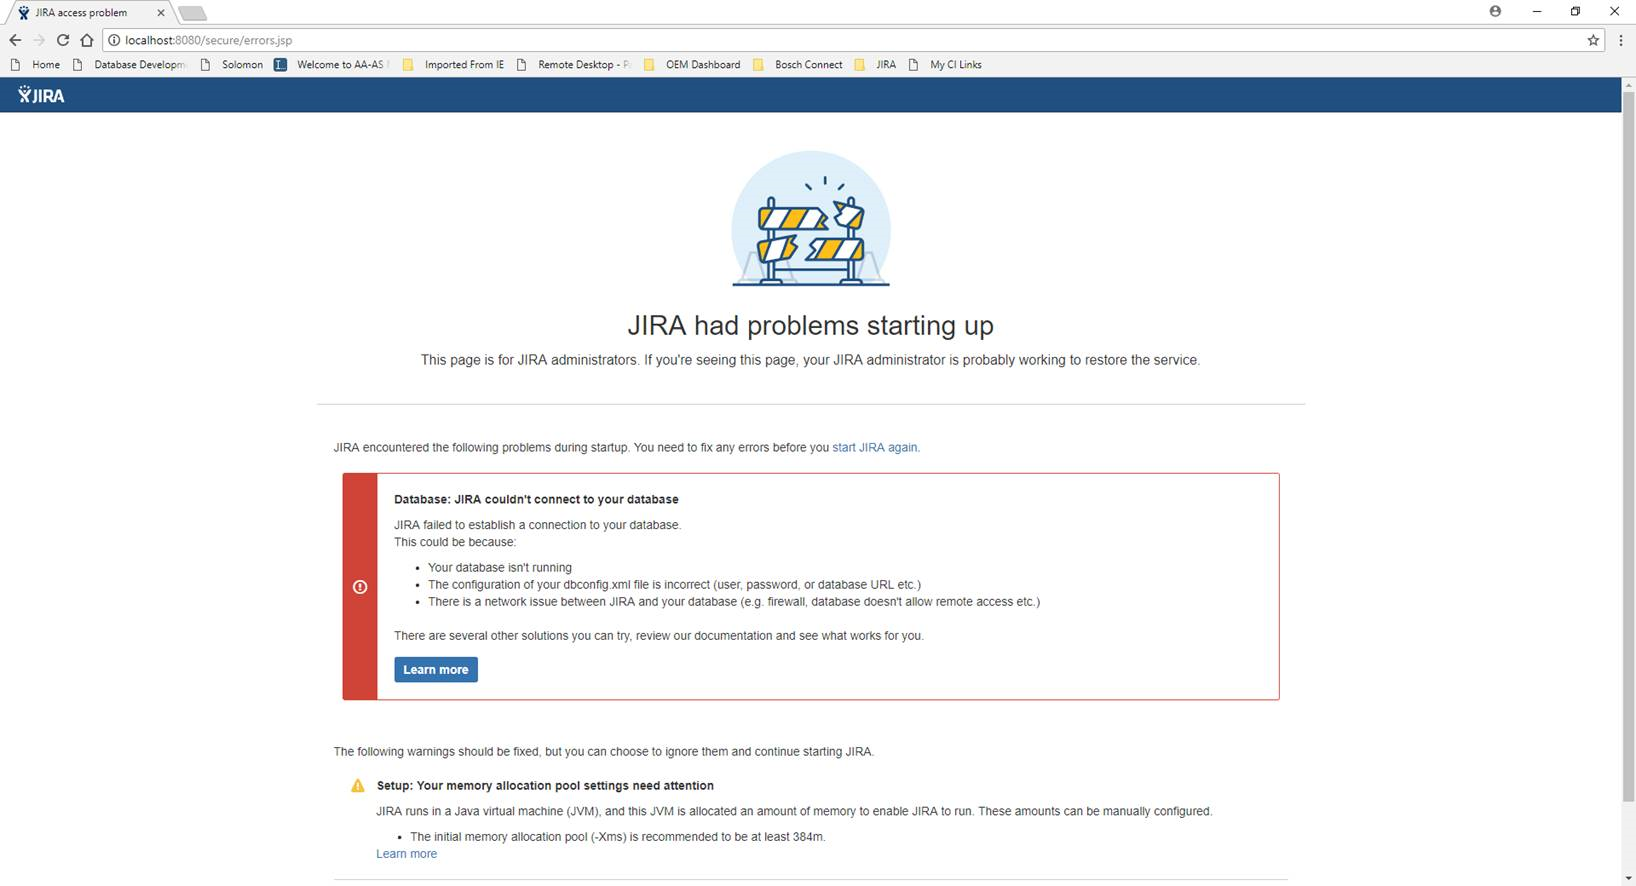This screenshot has width=1636, height=886.
Task: Click the dbconfig.xml configuration bullet text
Action: point(674,585)
